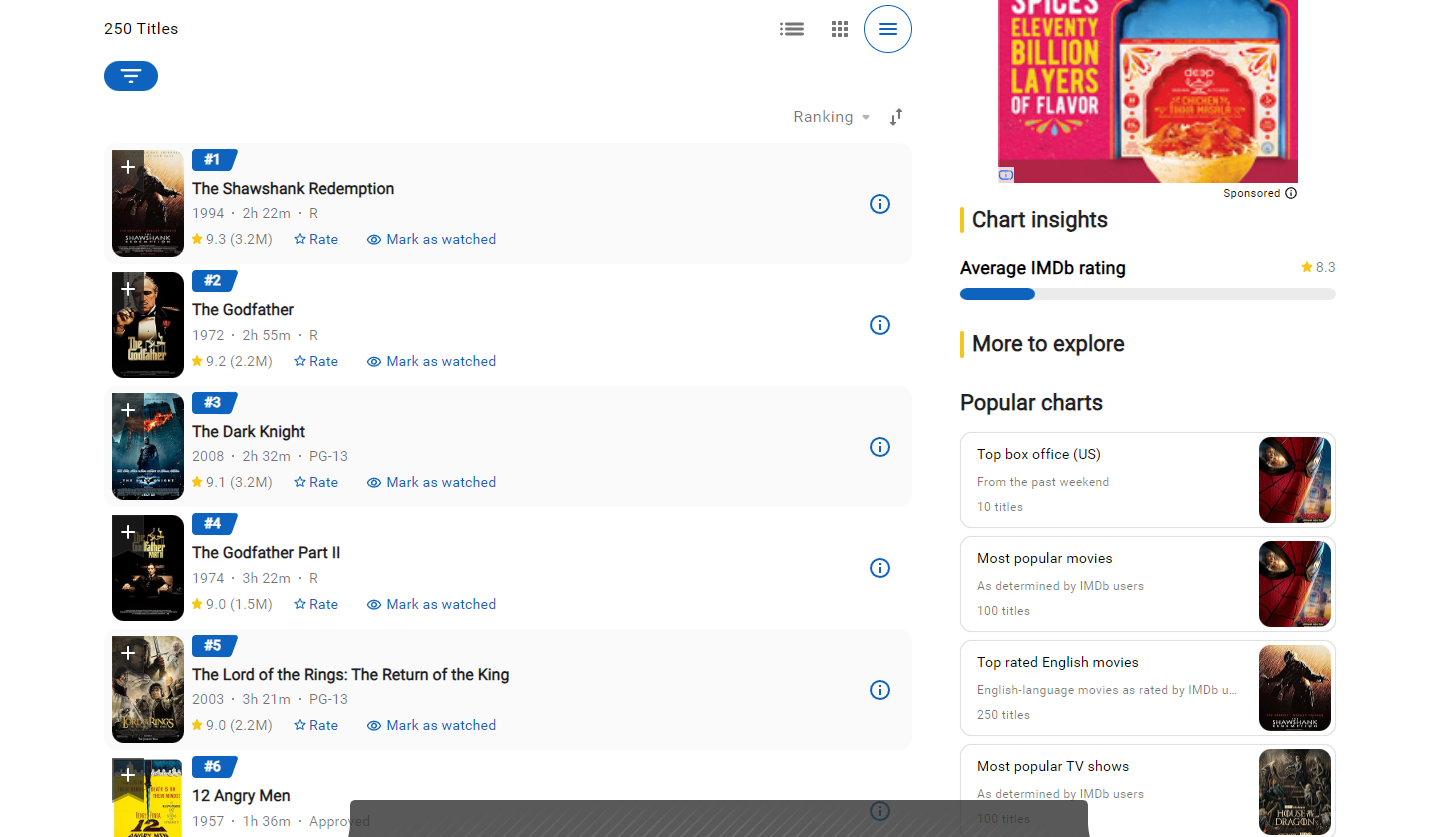This screenshot has width=1440, height=837.
Task: Add Return of the King to watchlist
Action: 128,653
